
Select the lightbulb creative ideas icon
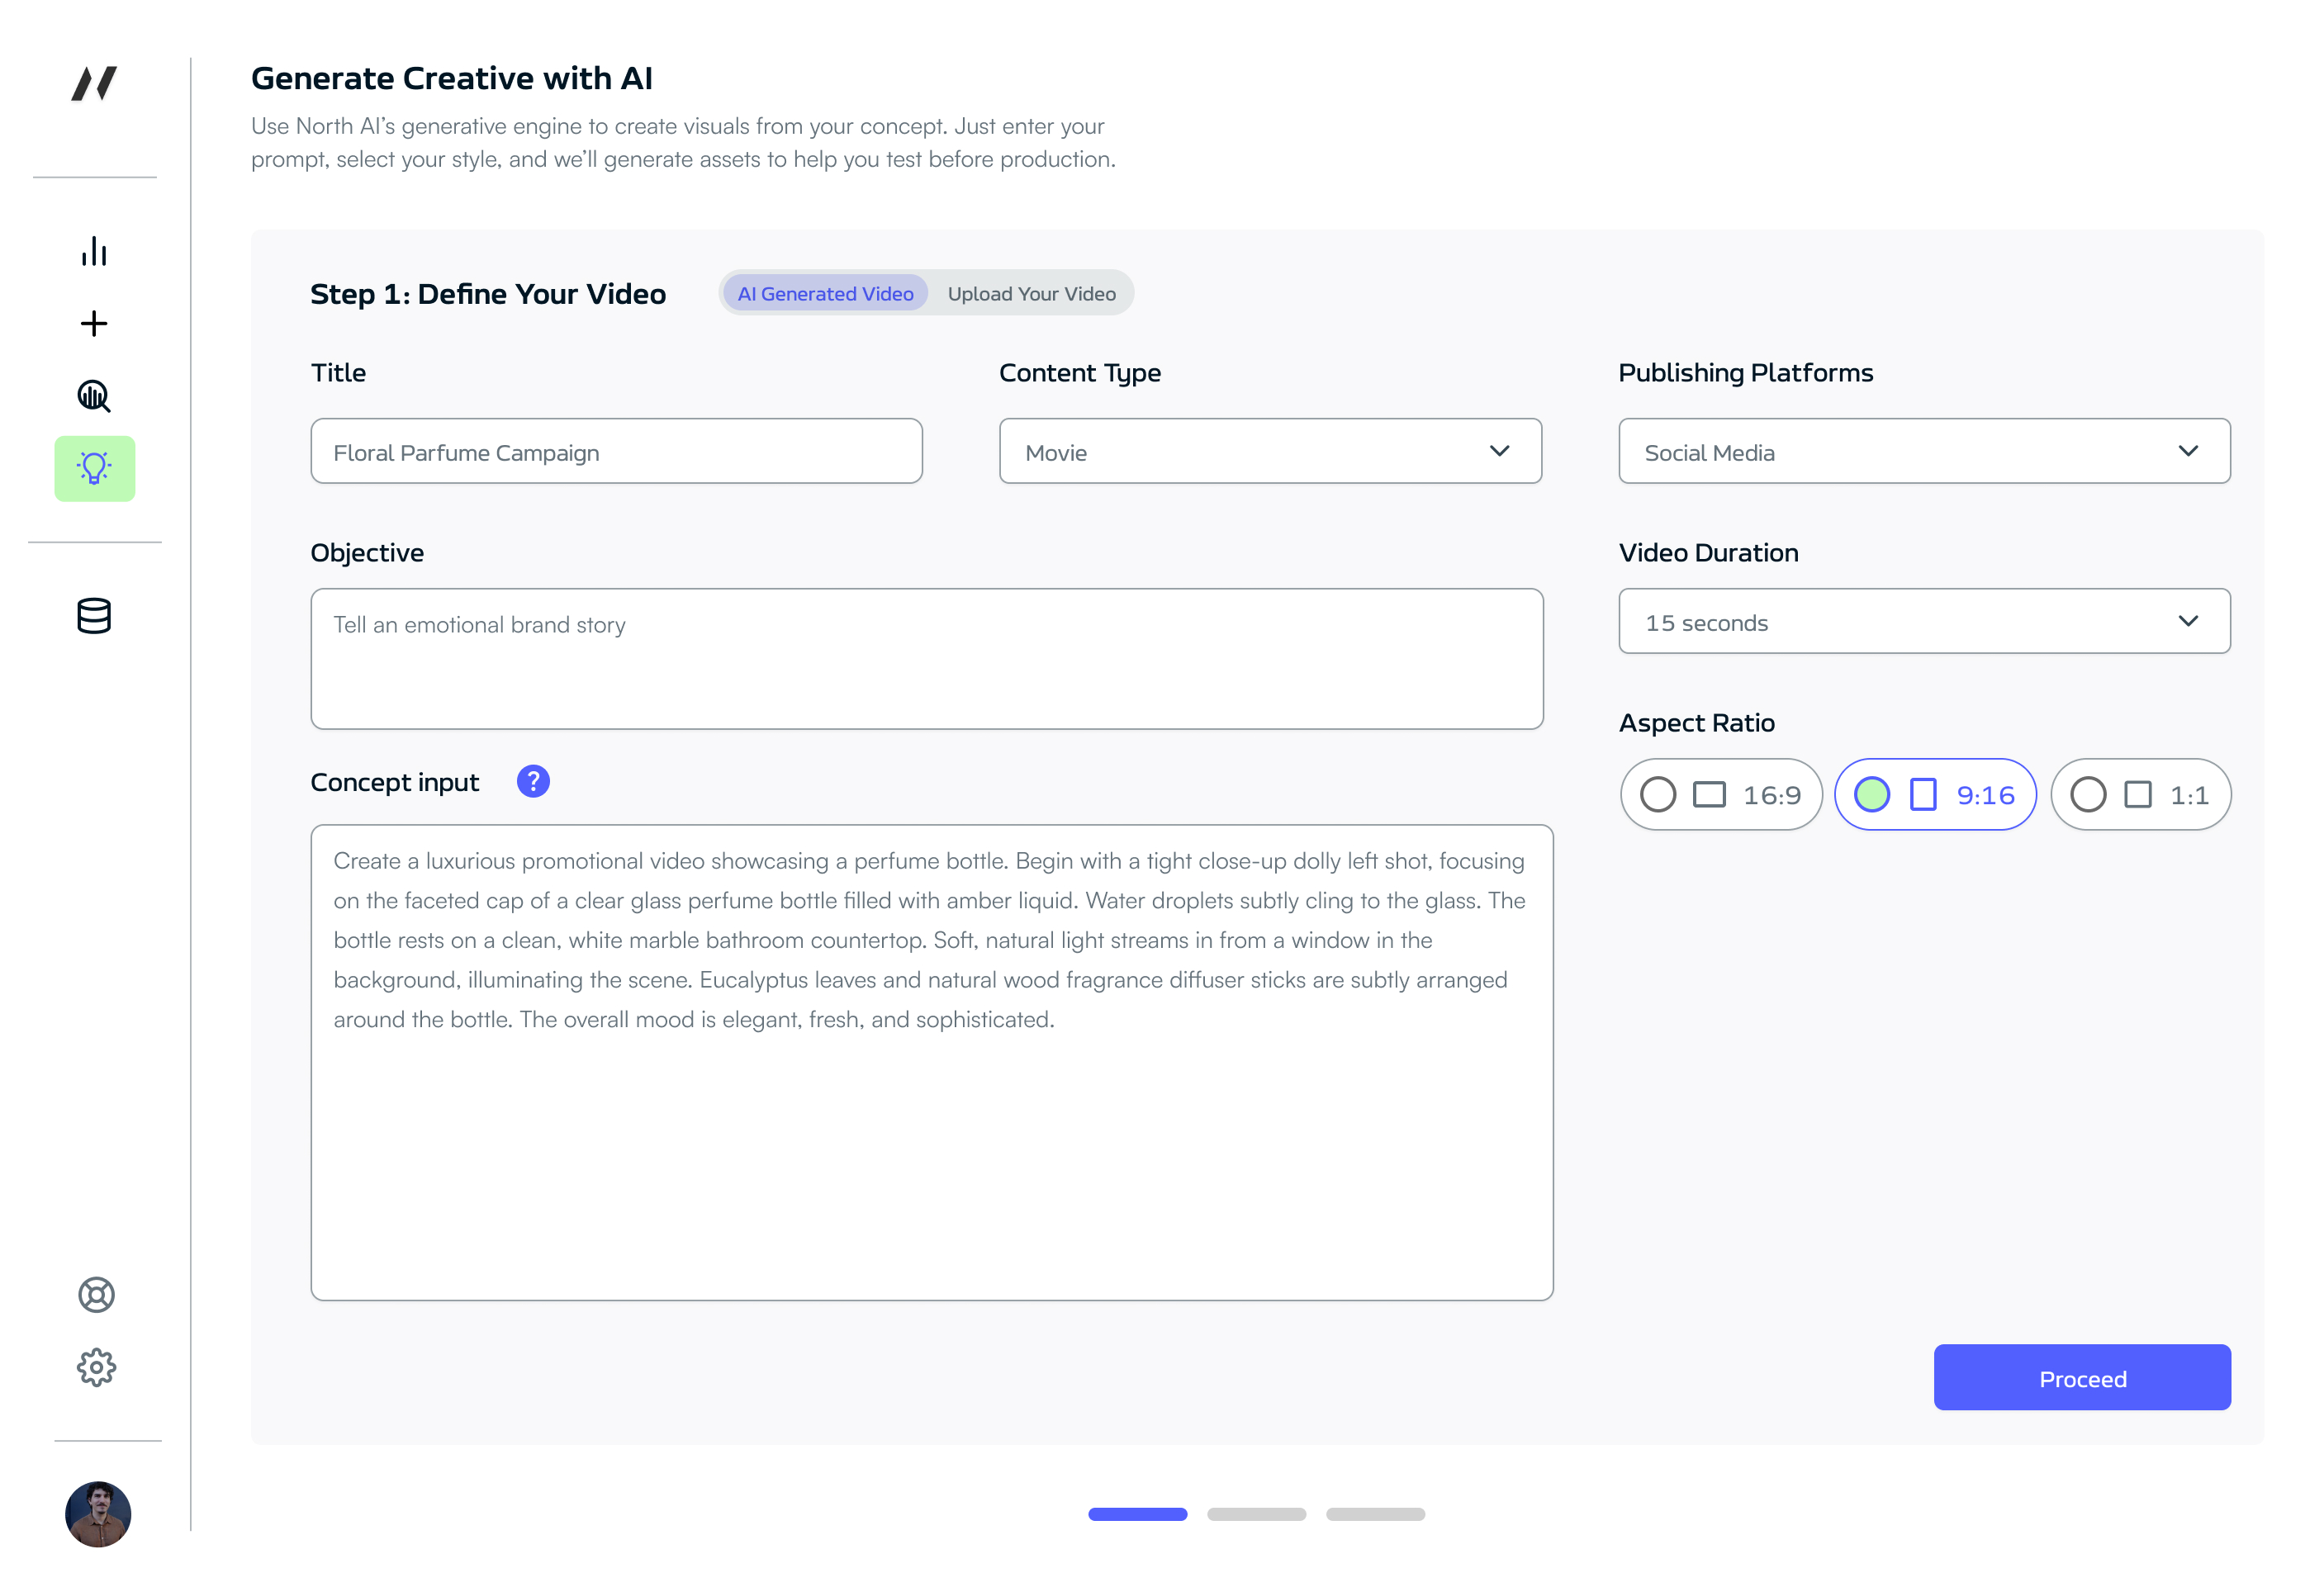[x=95, y=468]
